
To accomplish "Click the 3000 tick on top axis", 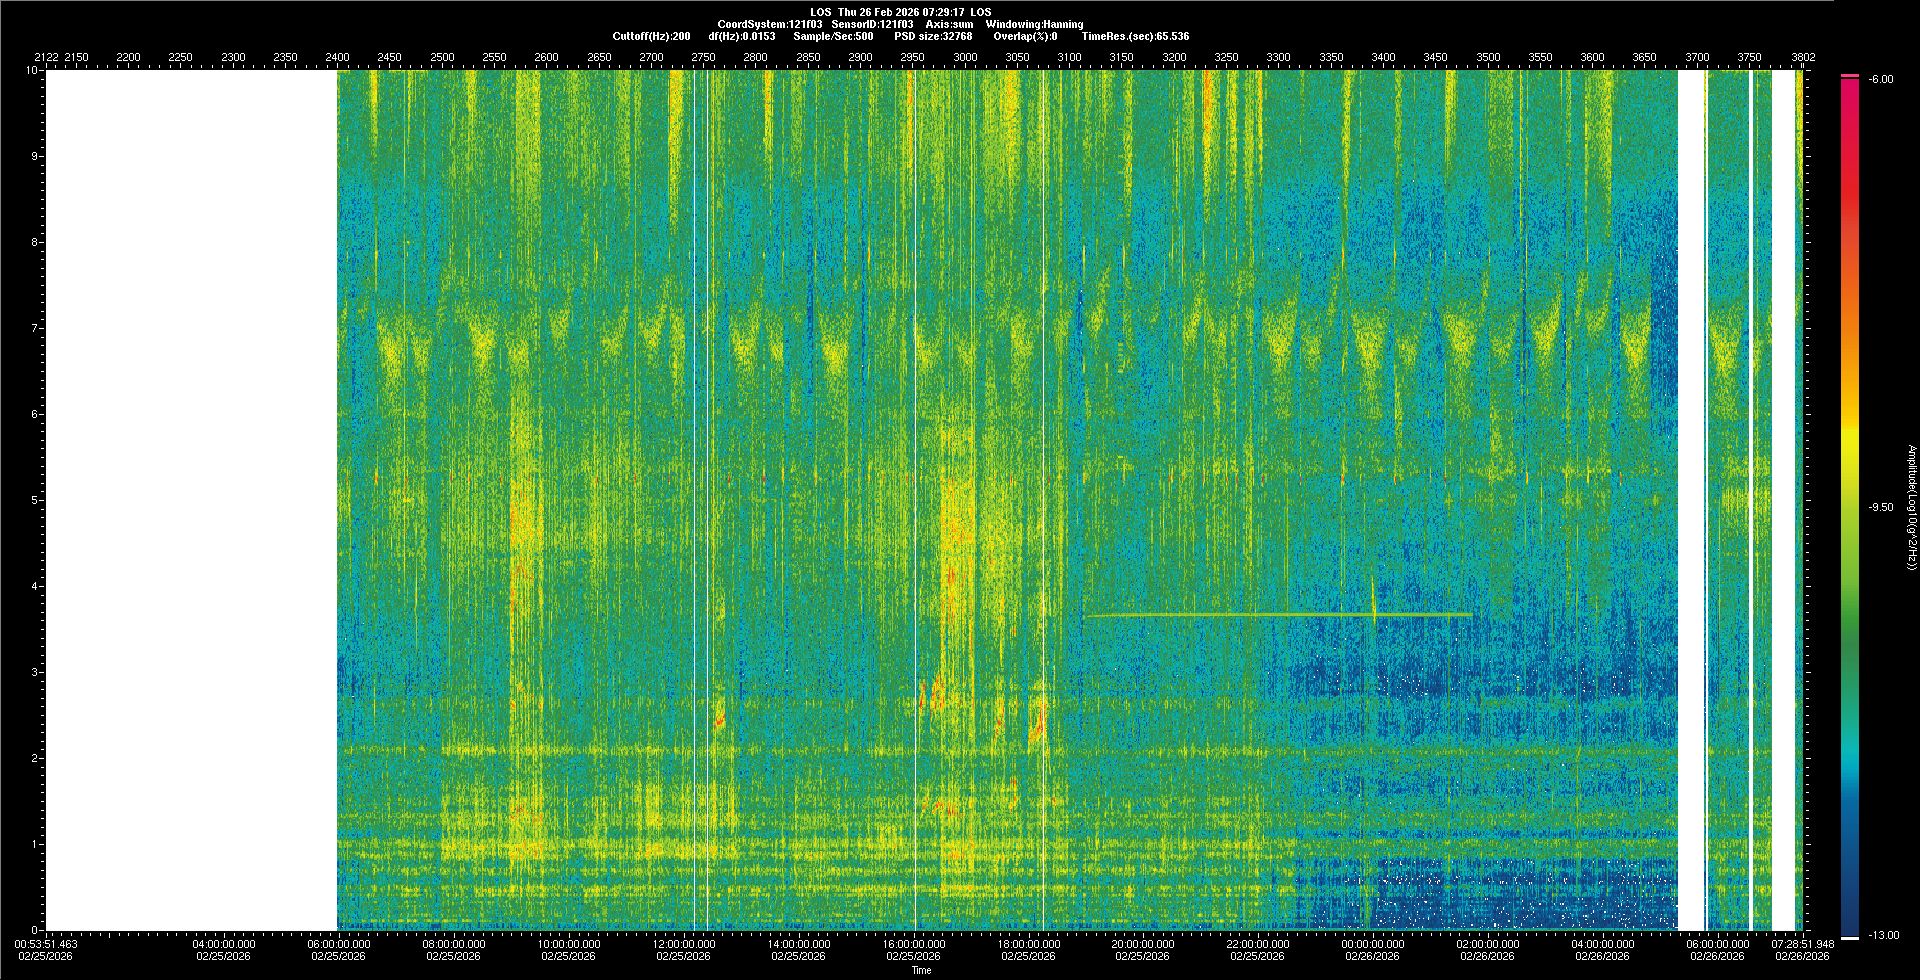I will [x=965, y=58].
